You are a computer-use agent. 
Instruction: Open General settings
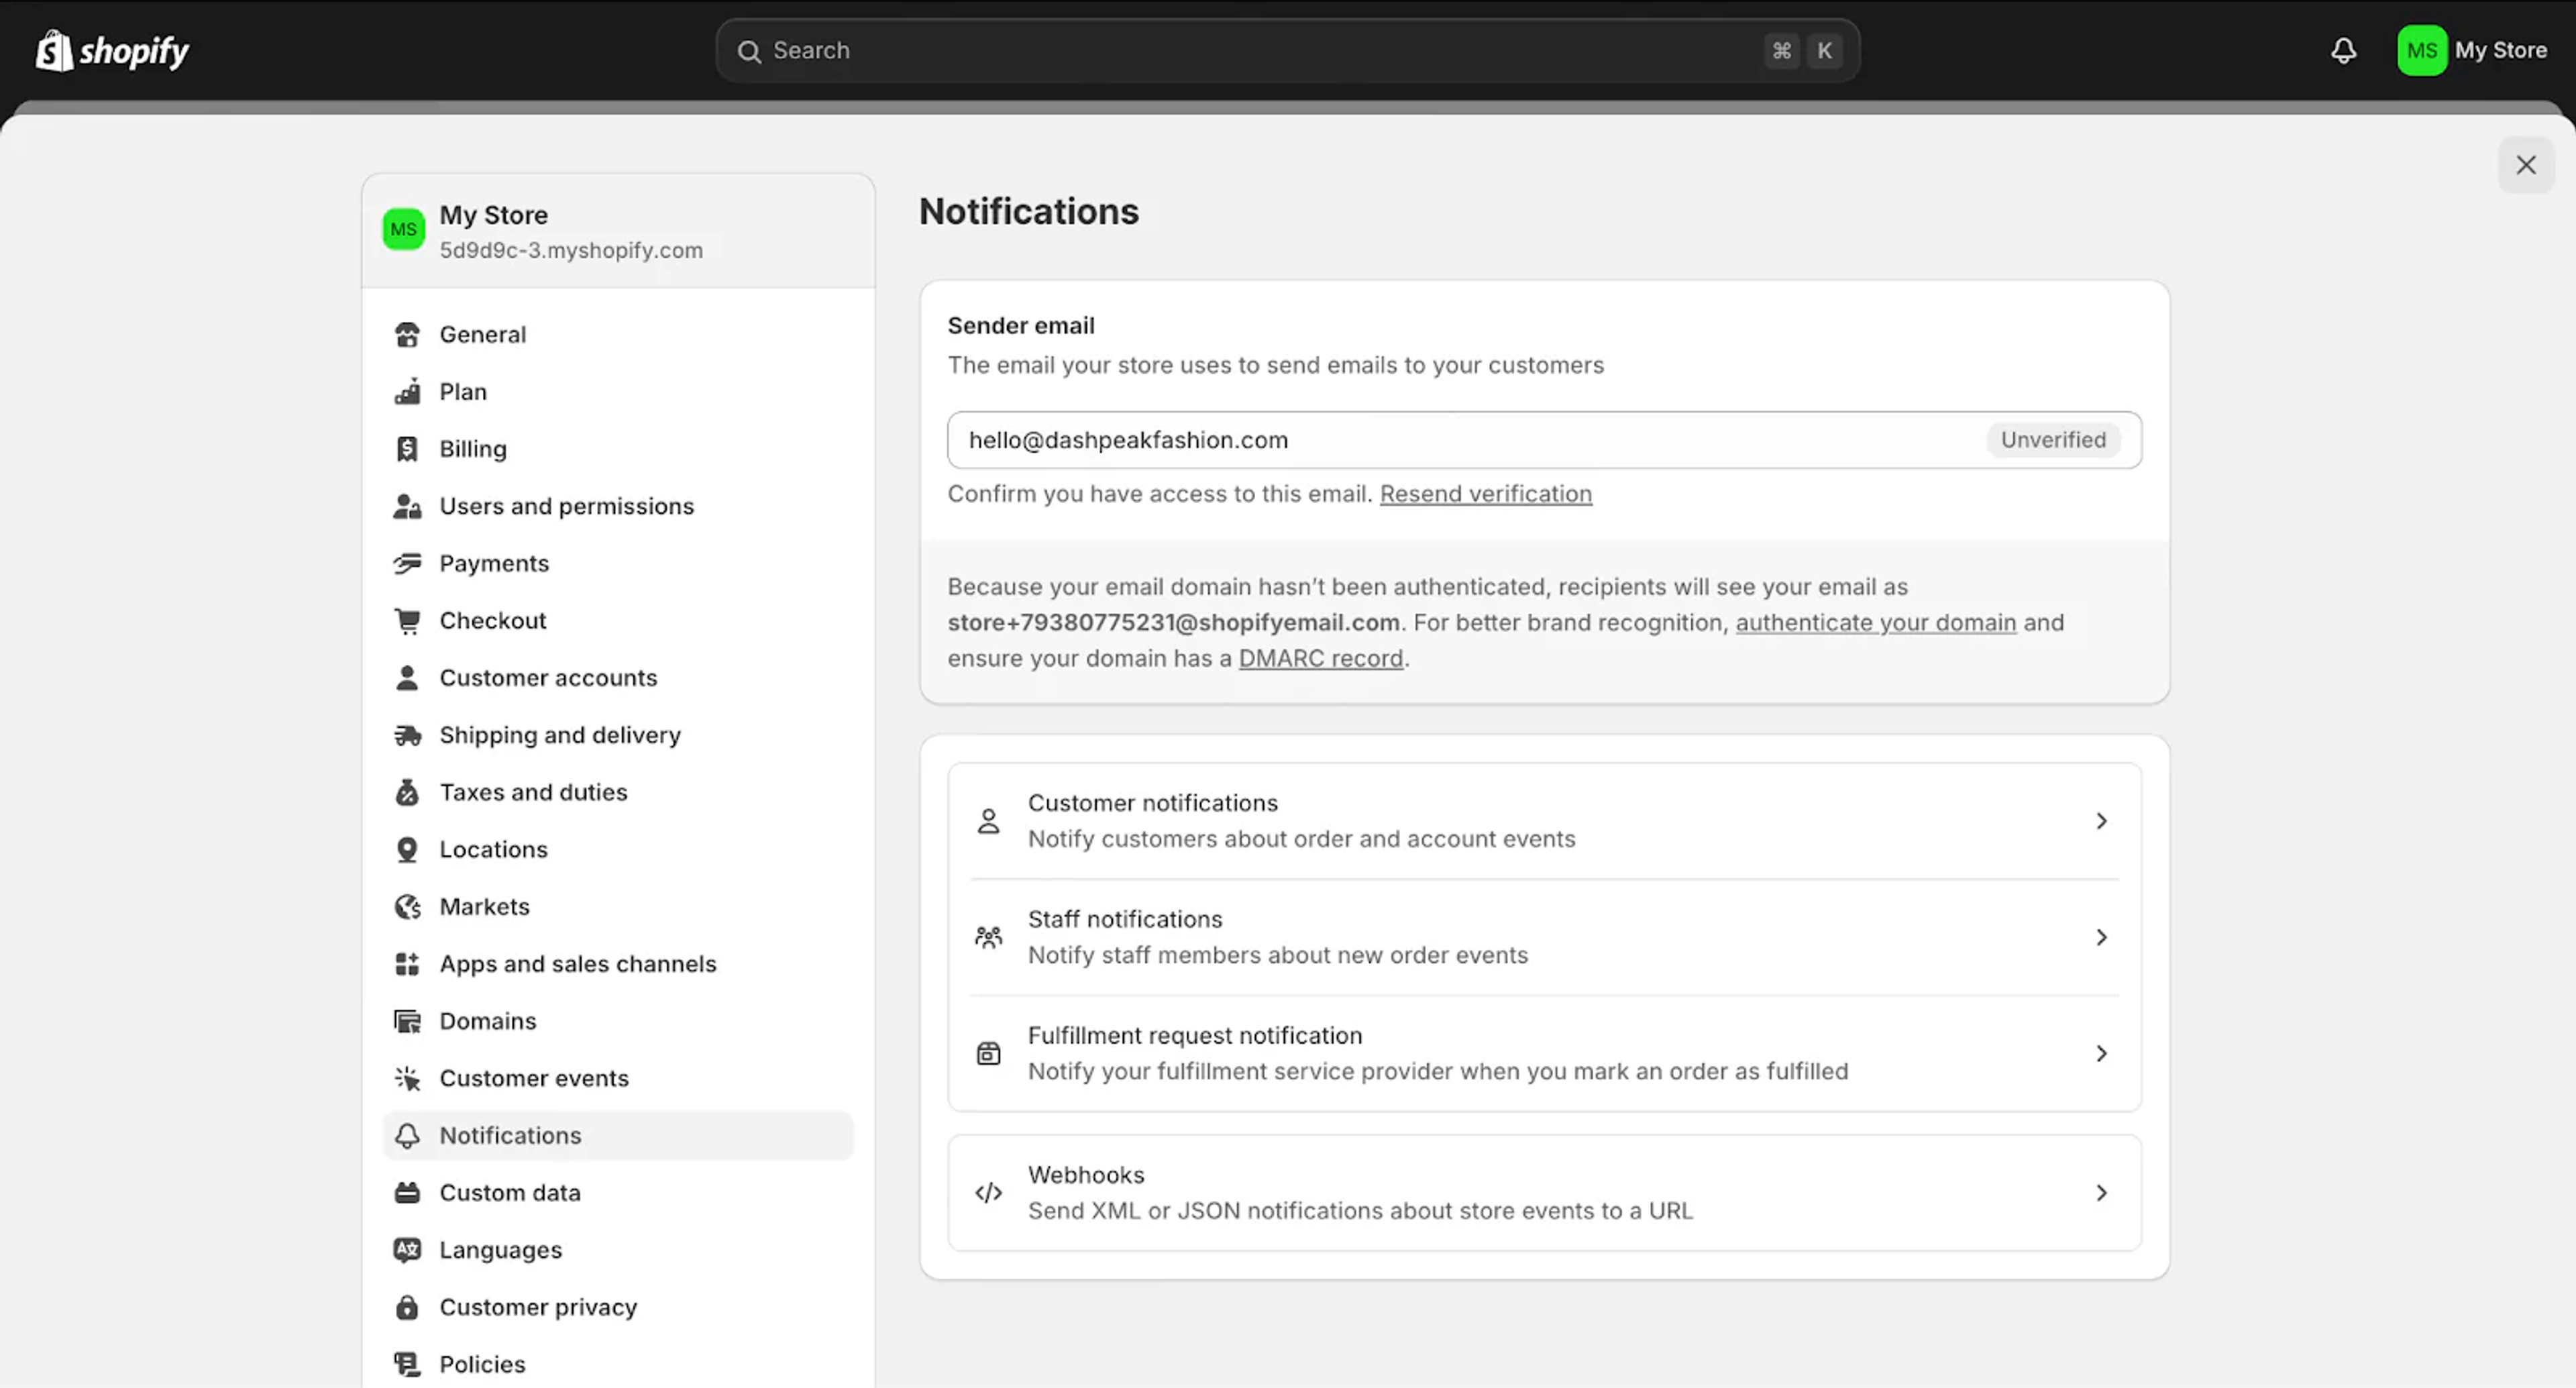618,335
